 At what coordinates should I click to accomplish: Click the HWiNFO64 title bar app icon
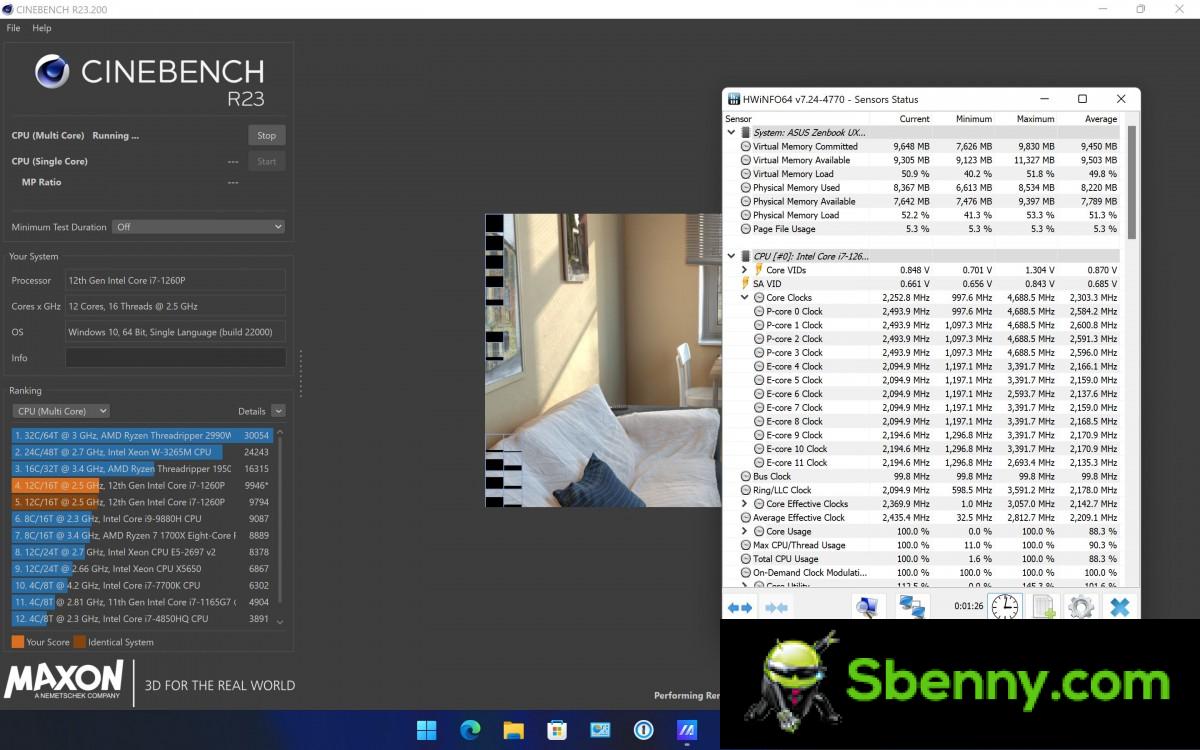tap(733, 99)
